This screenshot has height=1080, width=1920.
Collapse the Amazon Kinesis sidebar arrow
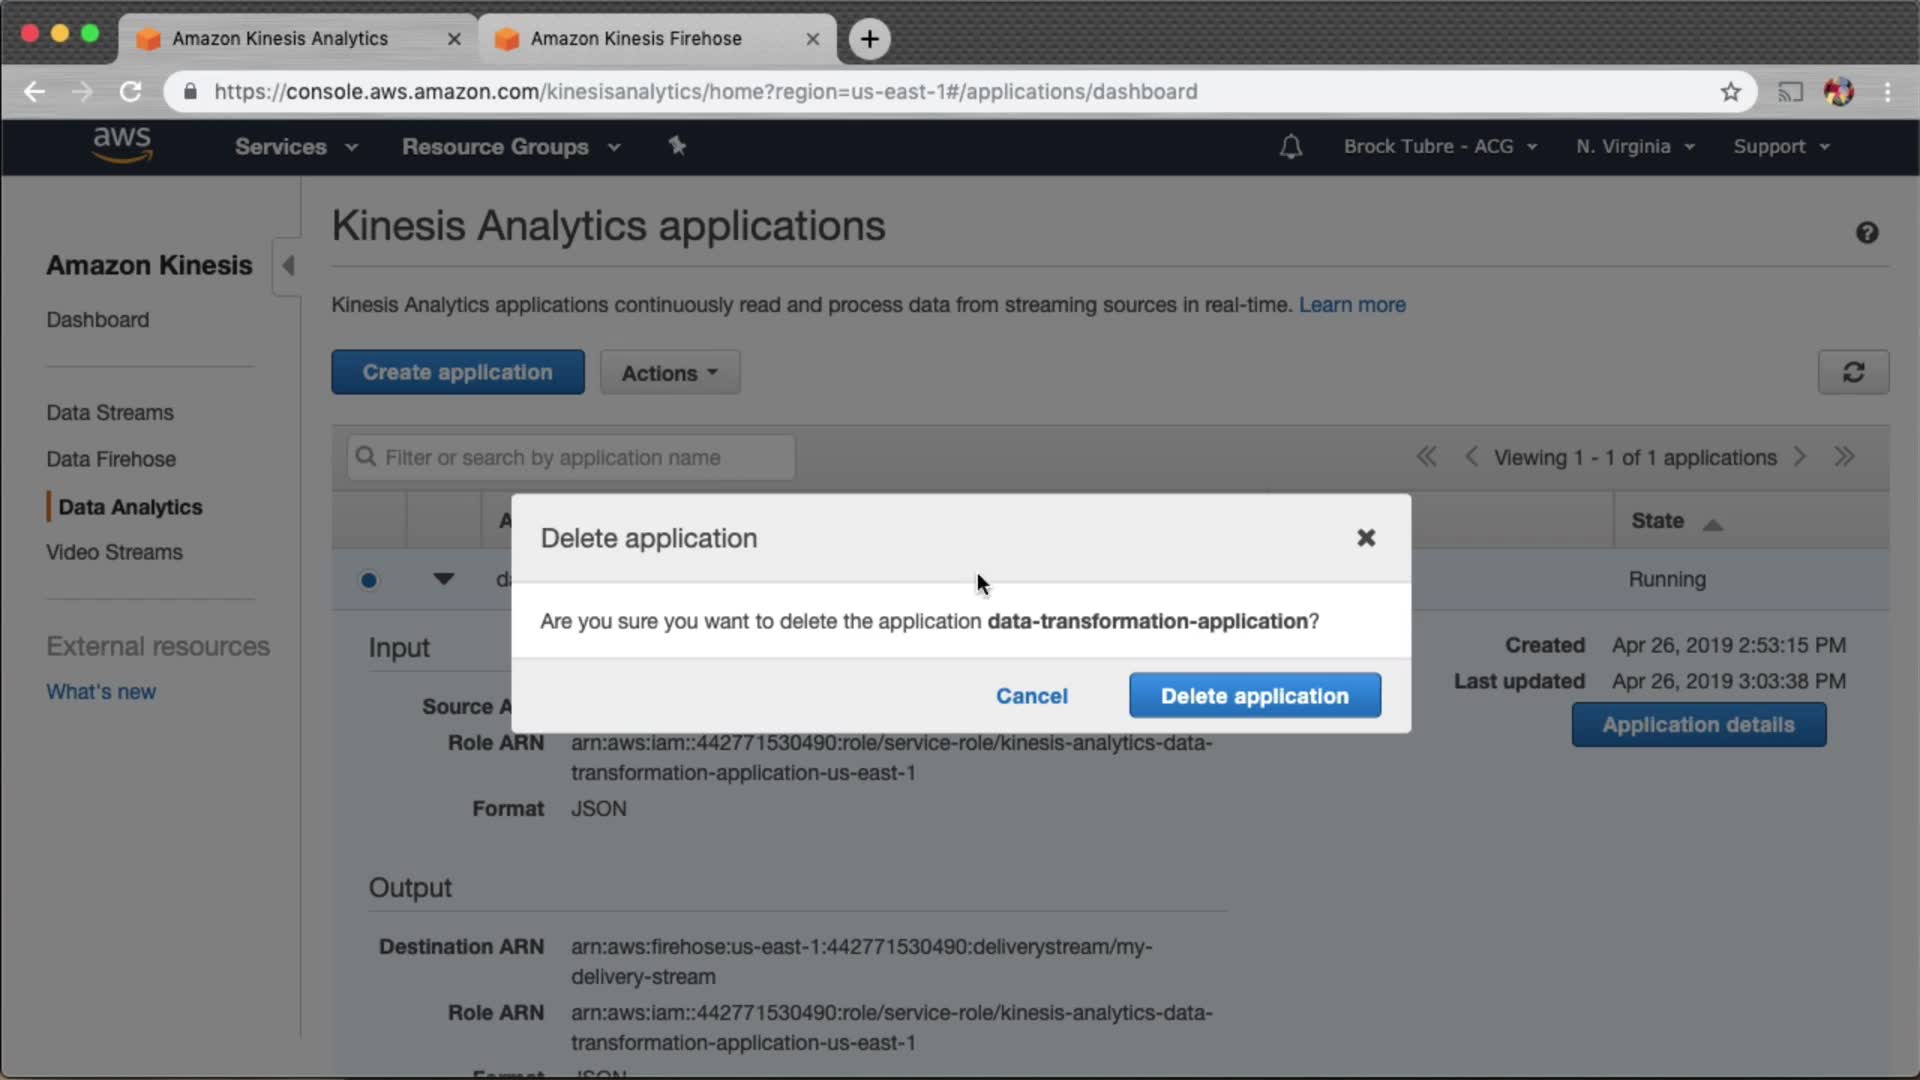pyautogui.click(x=288, y=265)
